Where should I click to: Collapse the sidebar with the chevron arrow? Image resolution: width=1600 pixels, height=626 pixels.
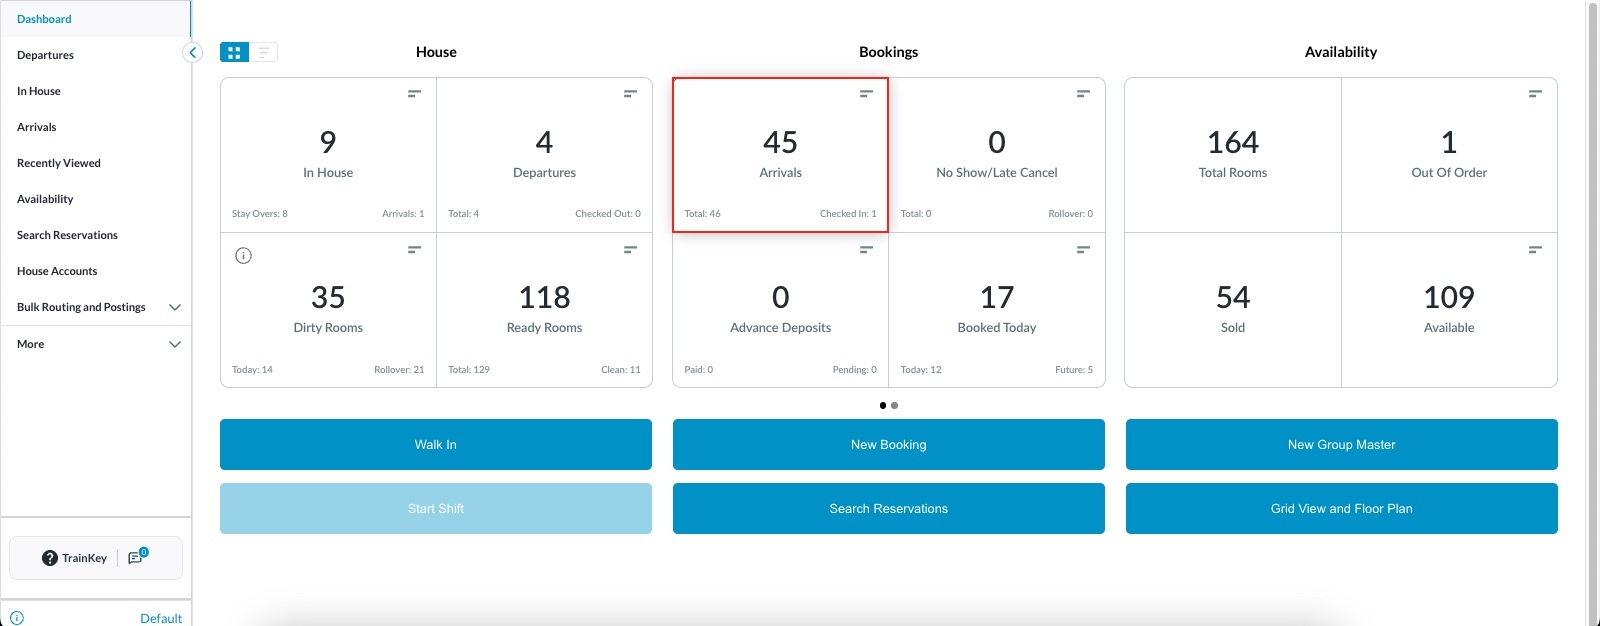(x=193, y=53)
